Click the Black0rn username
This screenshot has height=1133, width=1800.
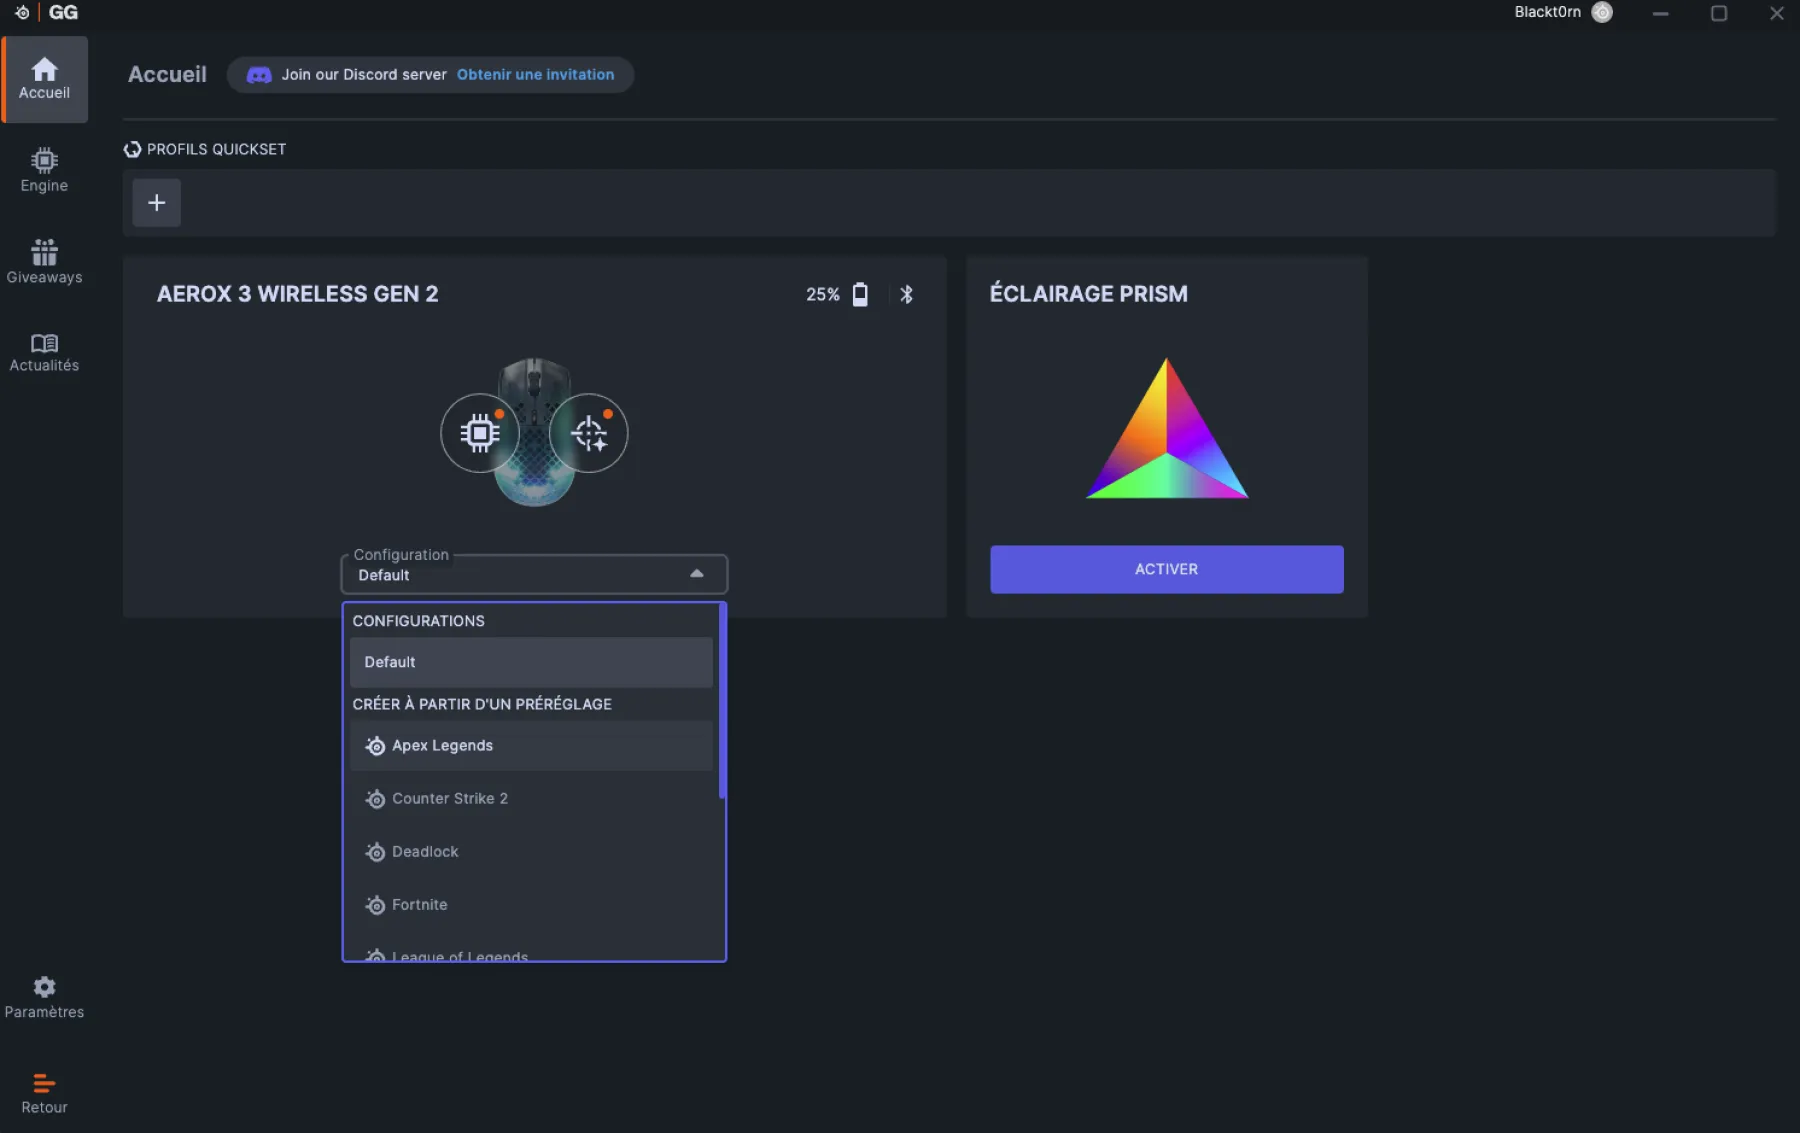(x=1547, y=12)
